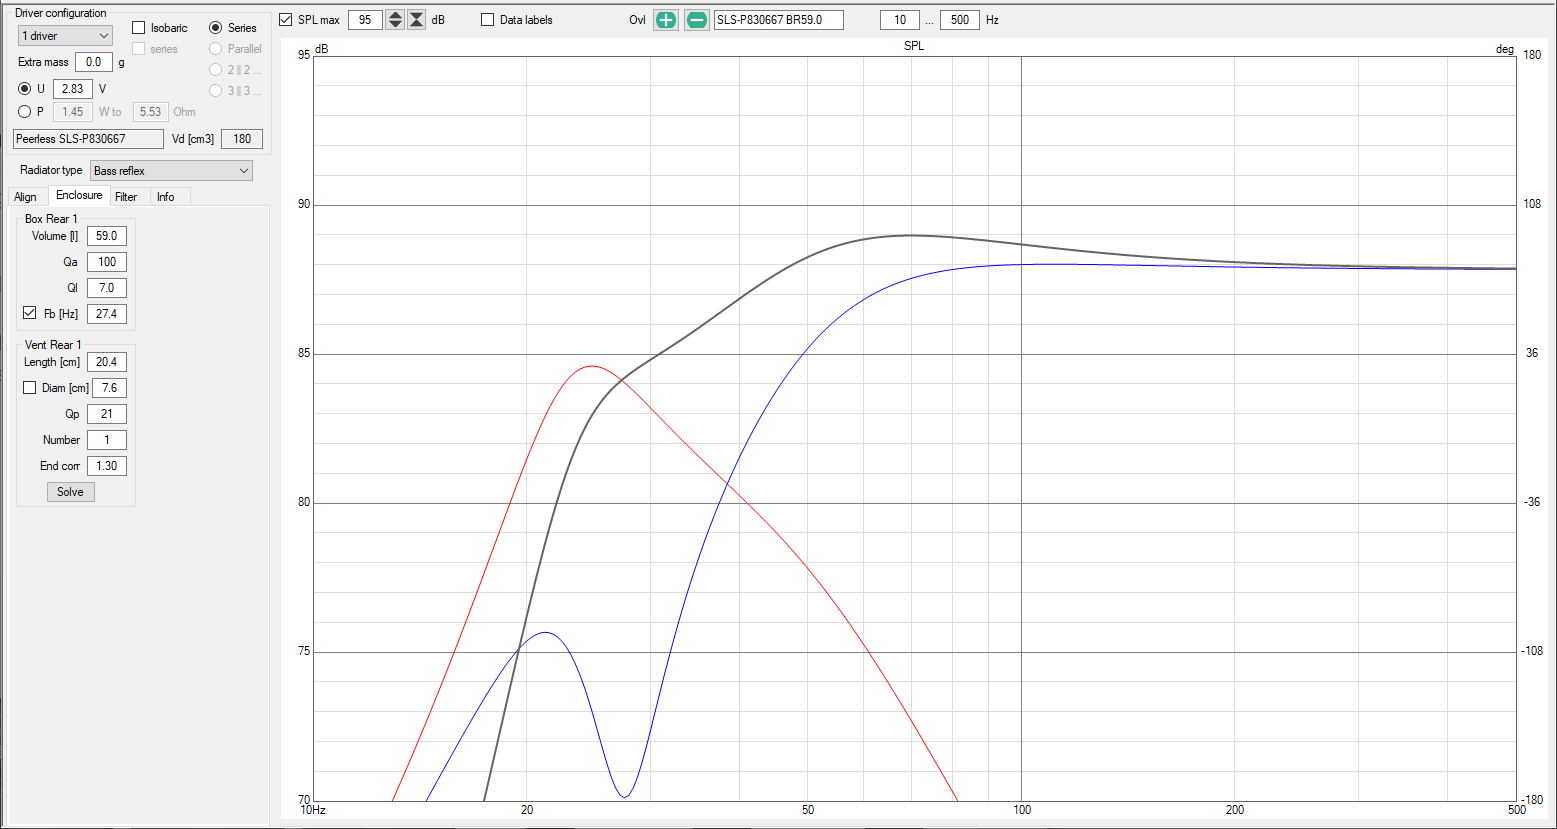Image resolution: width=1557 pixels, height=829 pixels.
Task: Click the Solve button
Action: (71, 492)
